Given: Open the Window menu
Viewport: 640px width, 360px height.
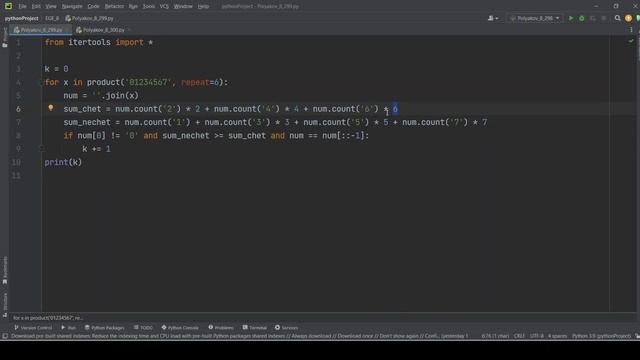Looking at the screenshot, I should 183,6.
